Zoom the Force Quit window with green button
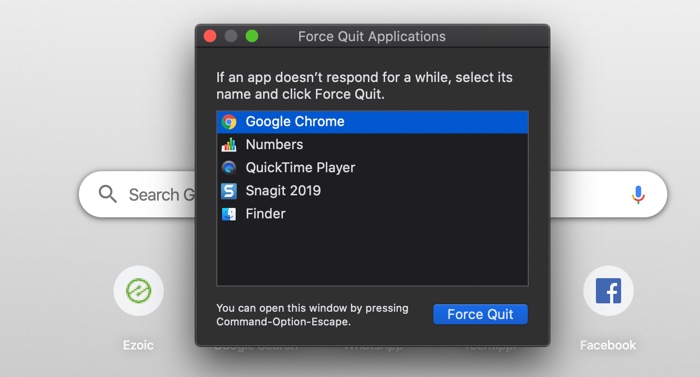Screen dimensions: 700x377 [x=252, y=36]
